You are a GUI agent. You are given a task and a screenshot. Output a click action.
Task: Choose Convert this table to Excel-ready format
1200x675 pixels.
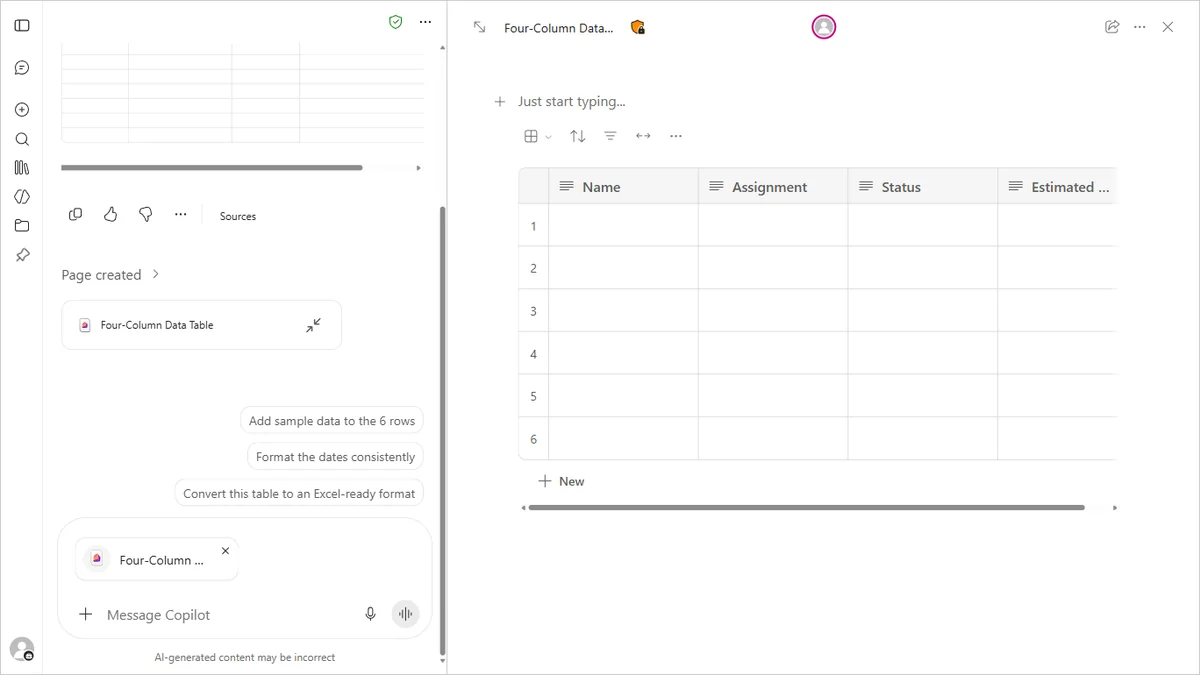pos(299,493)
